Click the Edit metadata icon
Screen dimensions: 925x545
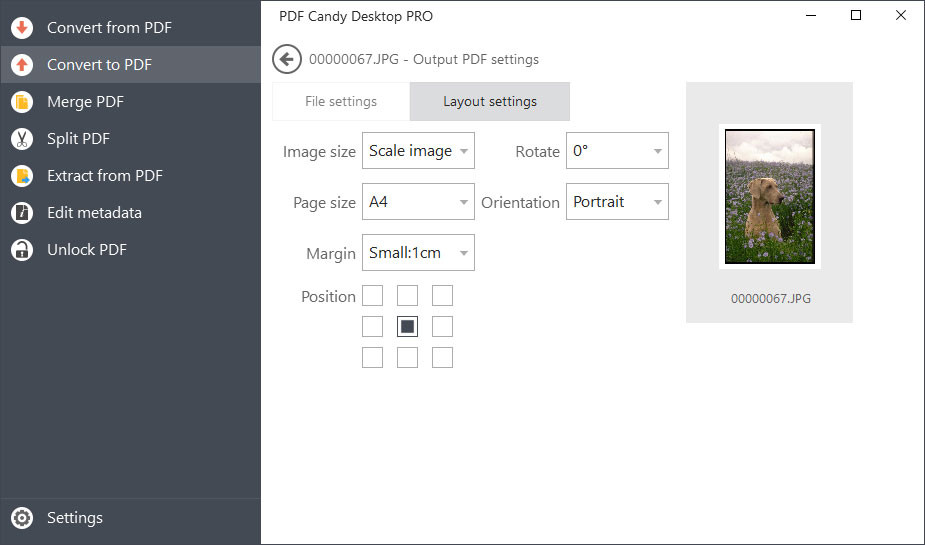[22, 213]
